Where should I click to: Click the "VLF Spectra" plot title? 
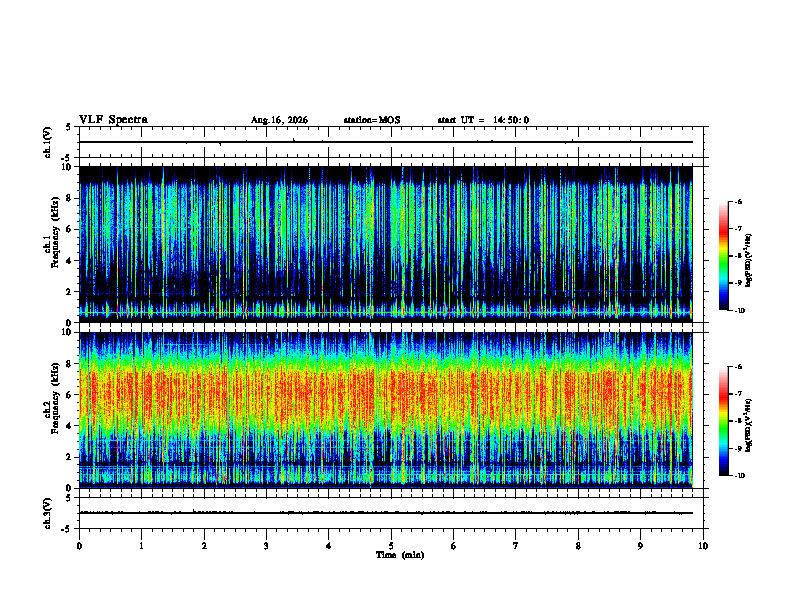(113, 119)
